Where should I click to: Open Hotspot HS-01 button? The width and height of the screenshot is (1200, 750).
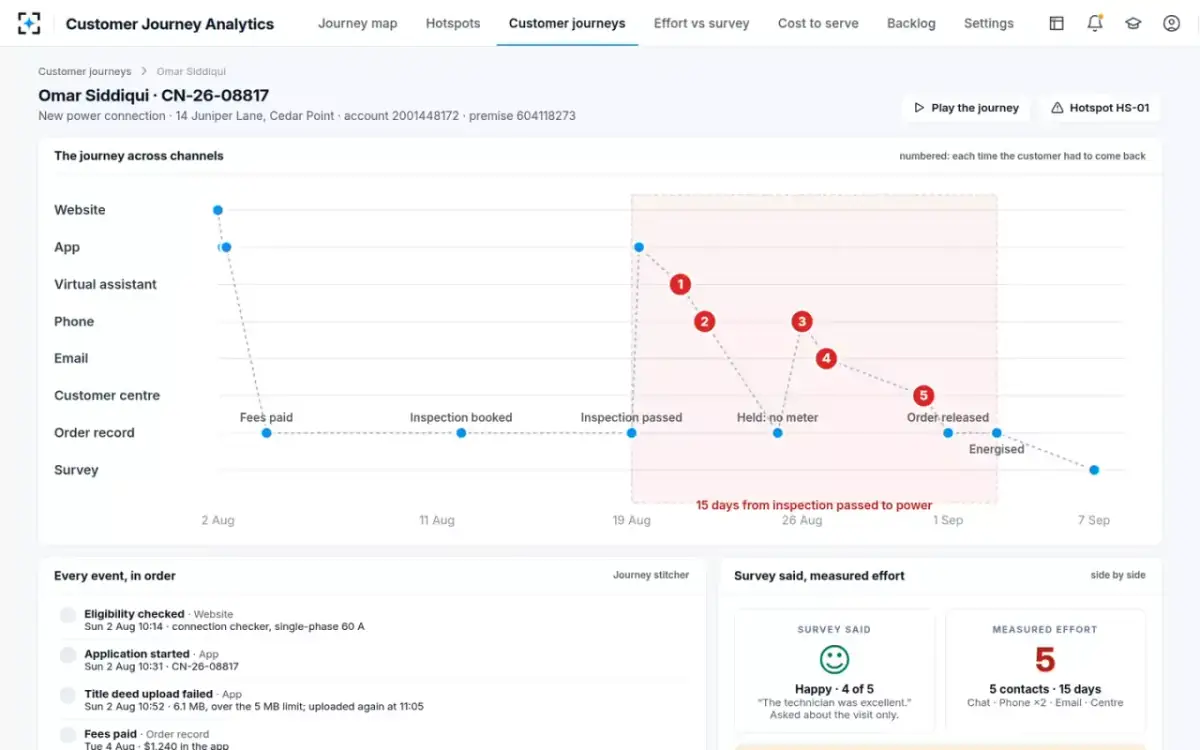click(1099, 108)
